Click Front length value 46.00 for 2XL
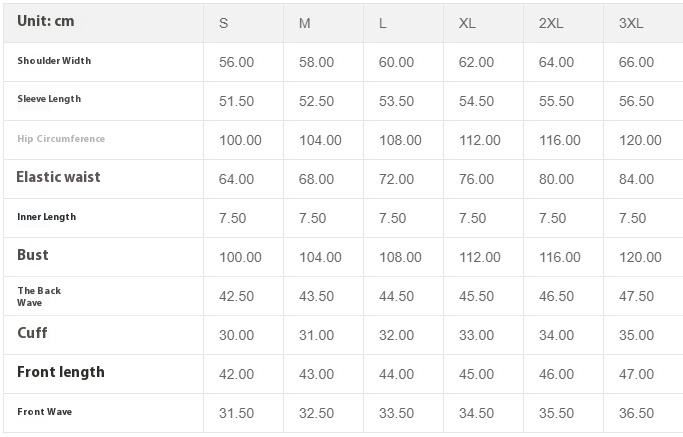 pyautogui.click(x=556, y=374)
